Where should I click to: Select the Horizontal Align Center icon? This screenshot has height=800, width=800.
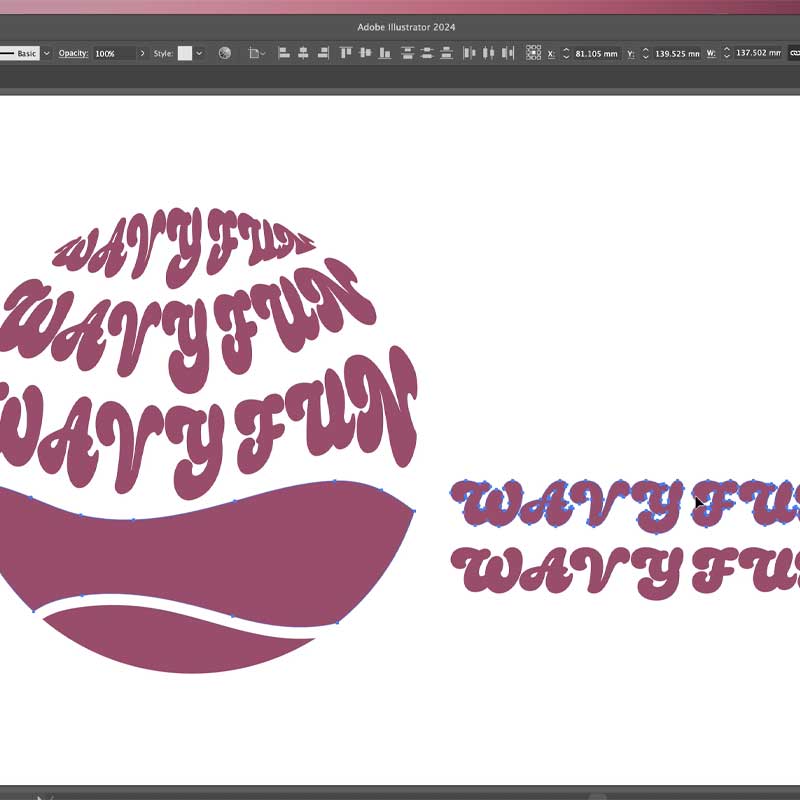coord(303,52)
